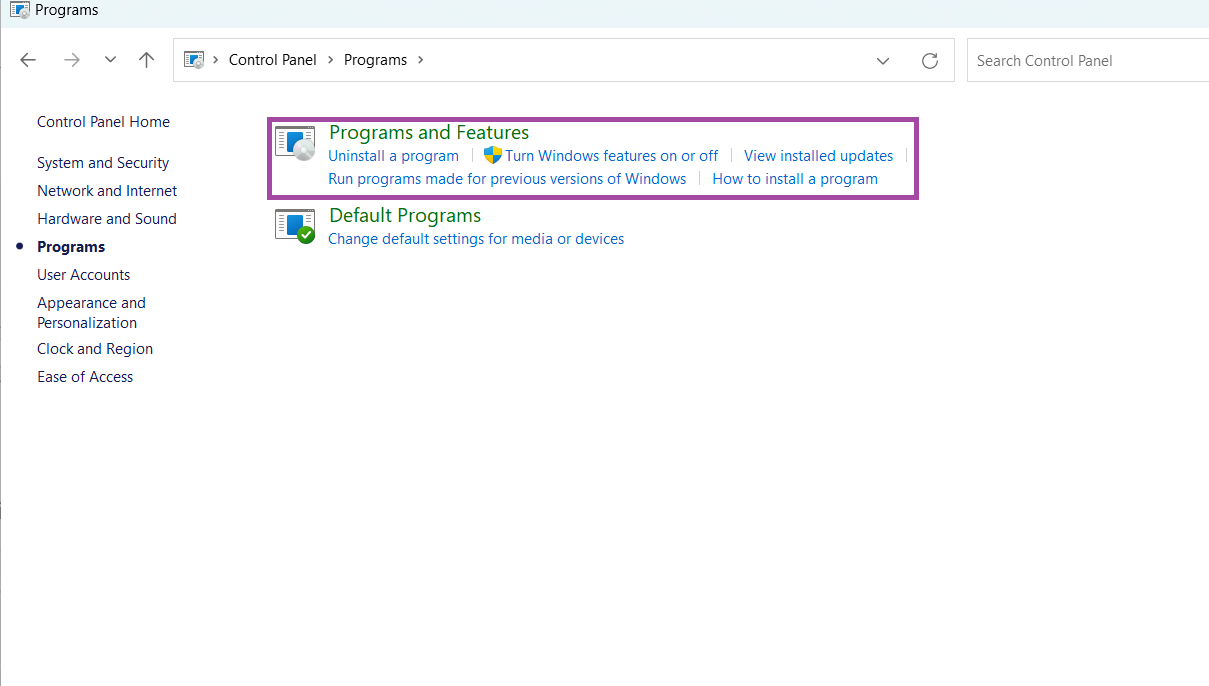Go to Control Panel Home
Screen dimensions: 1209x686
pyautogui.click(x=103, y=121)
